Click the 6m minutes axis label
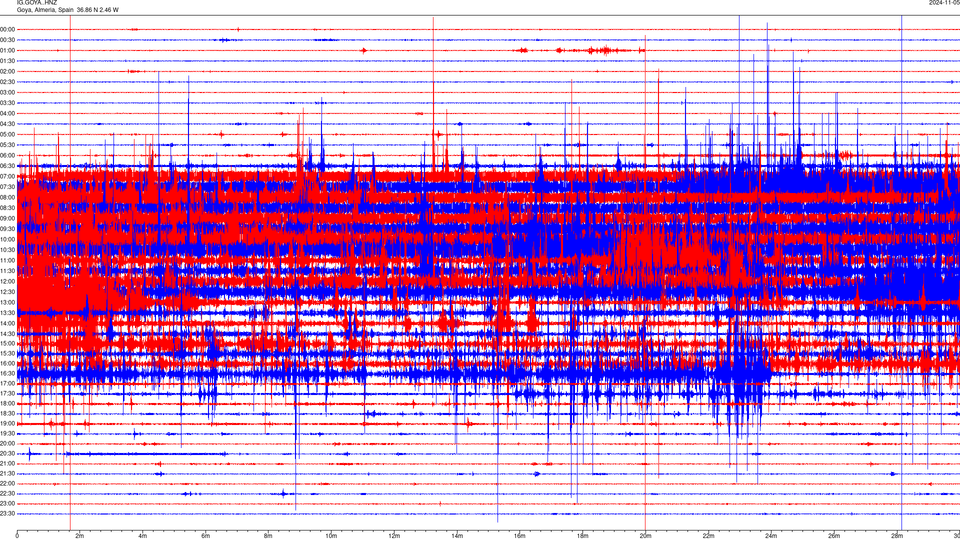Image resolution: width=960 pixels, height=540 pixels. coord(206,536)
